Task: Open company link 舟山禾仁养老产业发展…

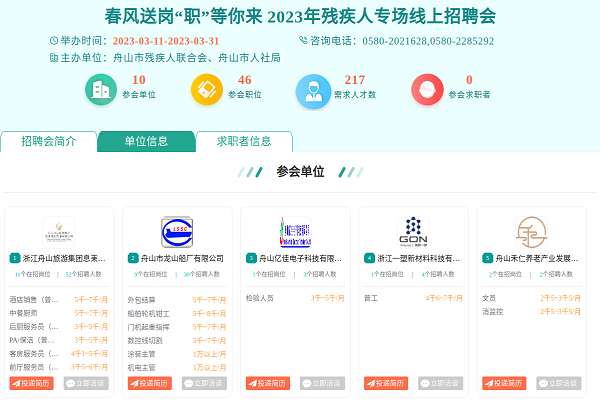Action: pyautogui.click(x=537, y=258)
